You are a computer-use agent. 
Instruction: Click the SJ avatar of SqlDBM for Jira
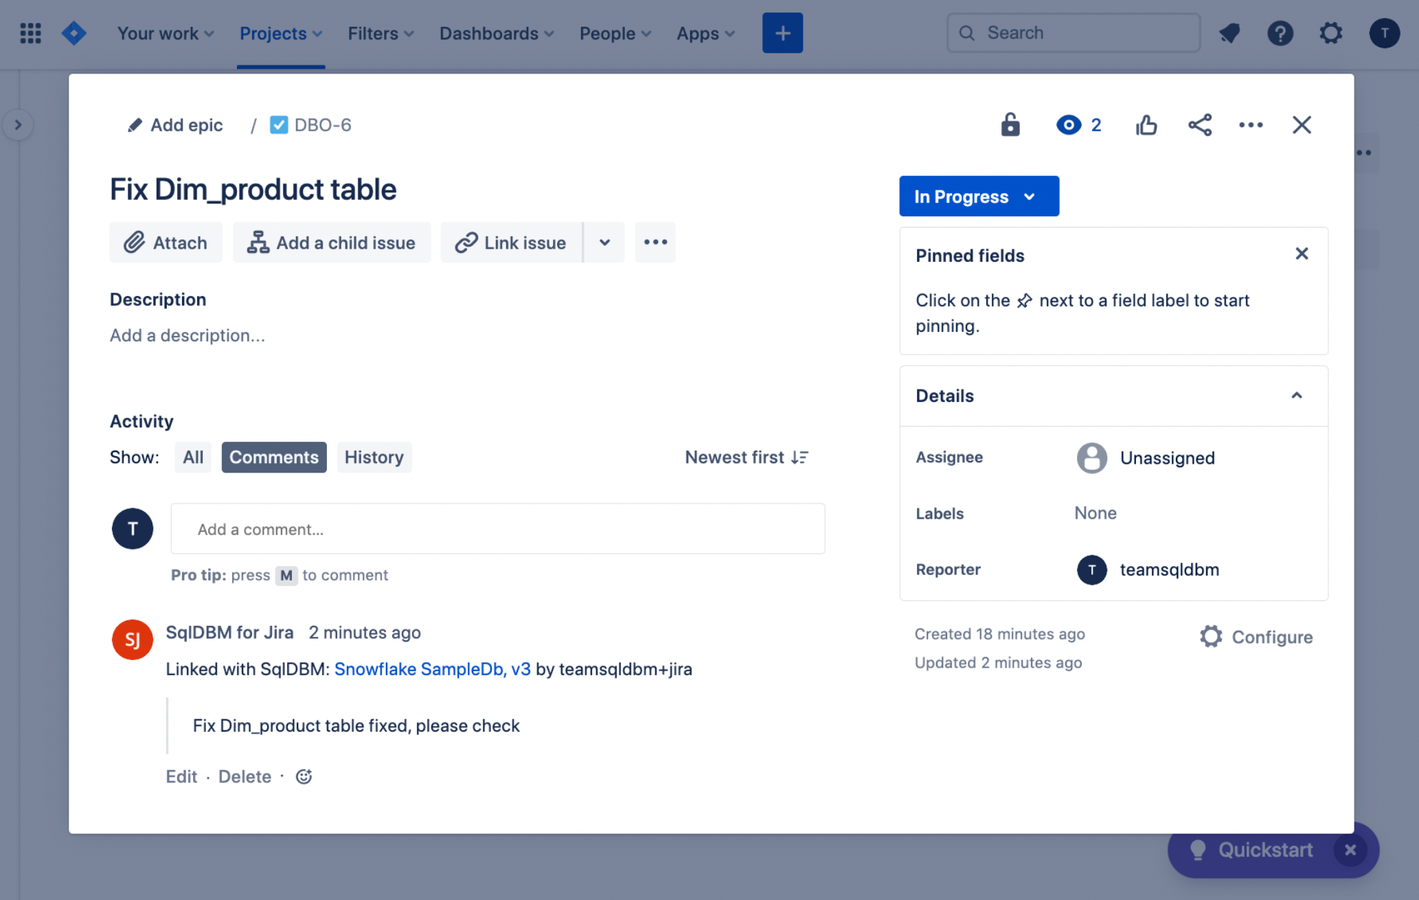click(x=132, y=640)
